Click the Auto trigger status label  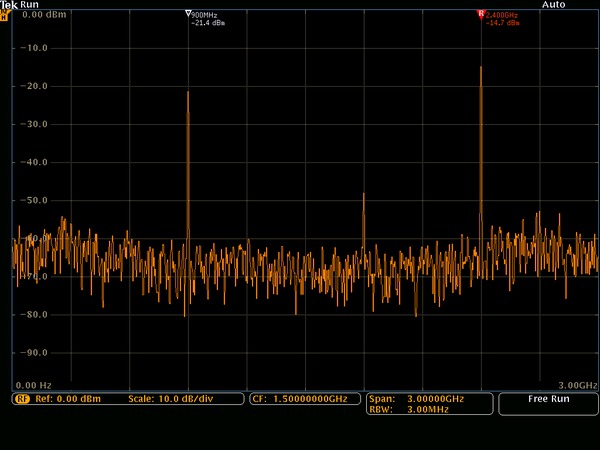pyautogui.click(x=553, y=5)
